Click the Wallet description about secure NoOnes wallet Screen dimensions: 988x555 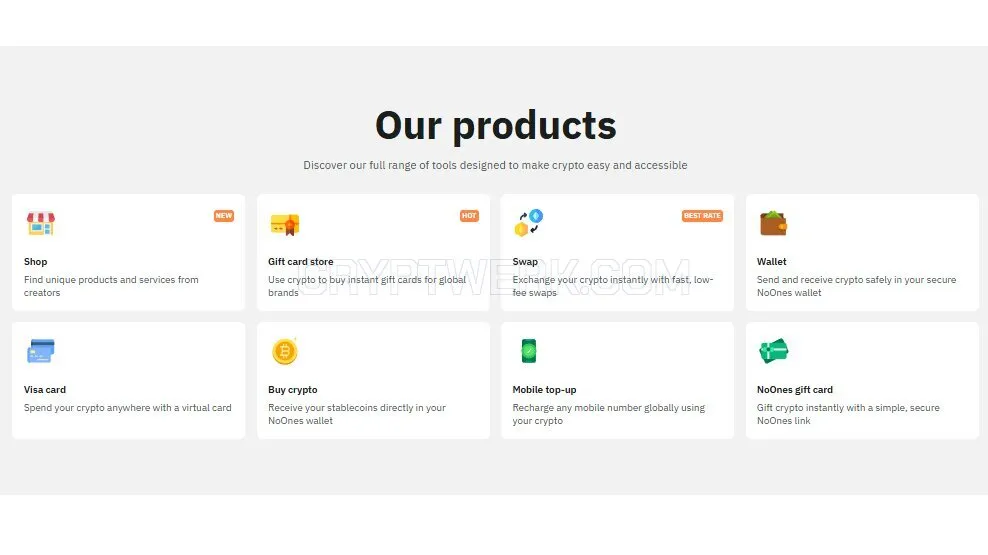tap(856, 286)
